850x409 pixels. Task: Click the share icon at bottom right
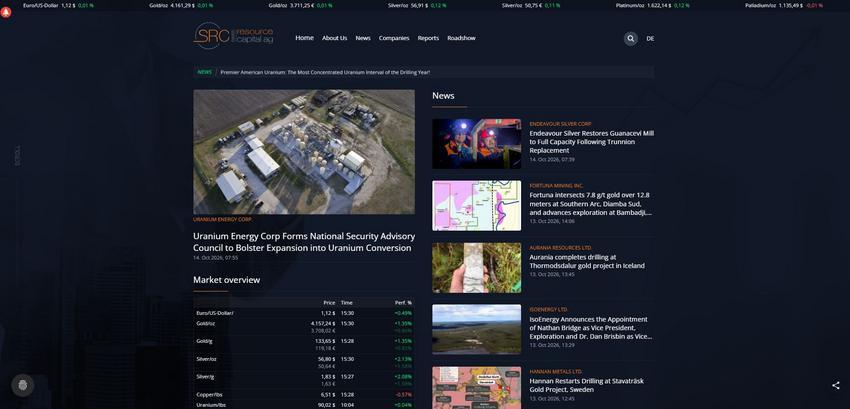[835, 385]
